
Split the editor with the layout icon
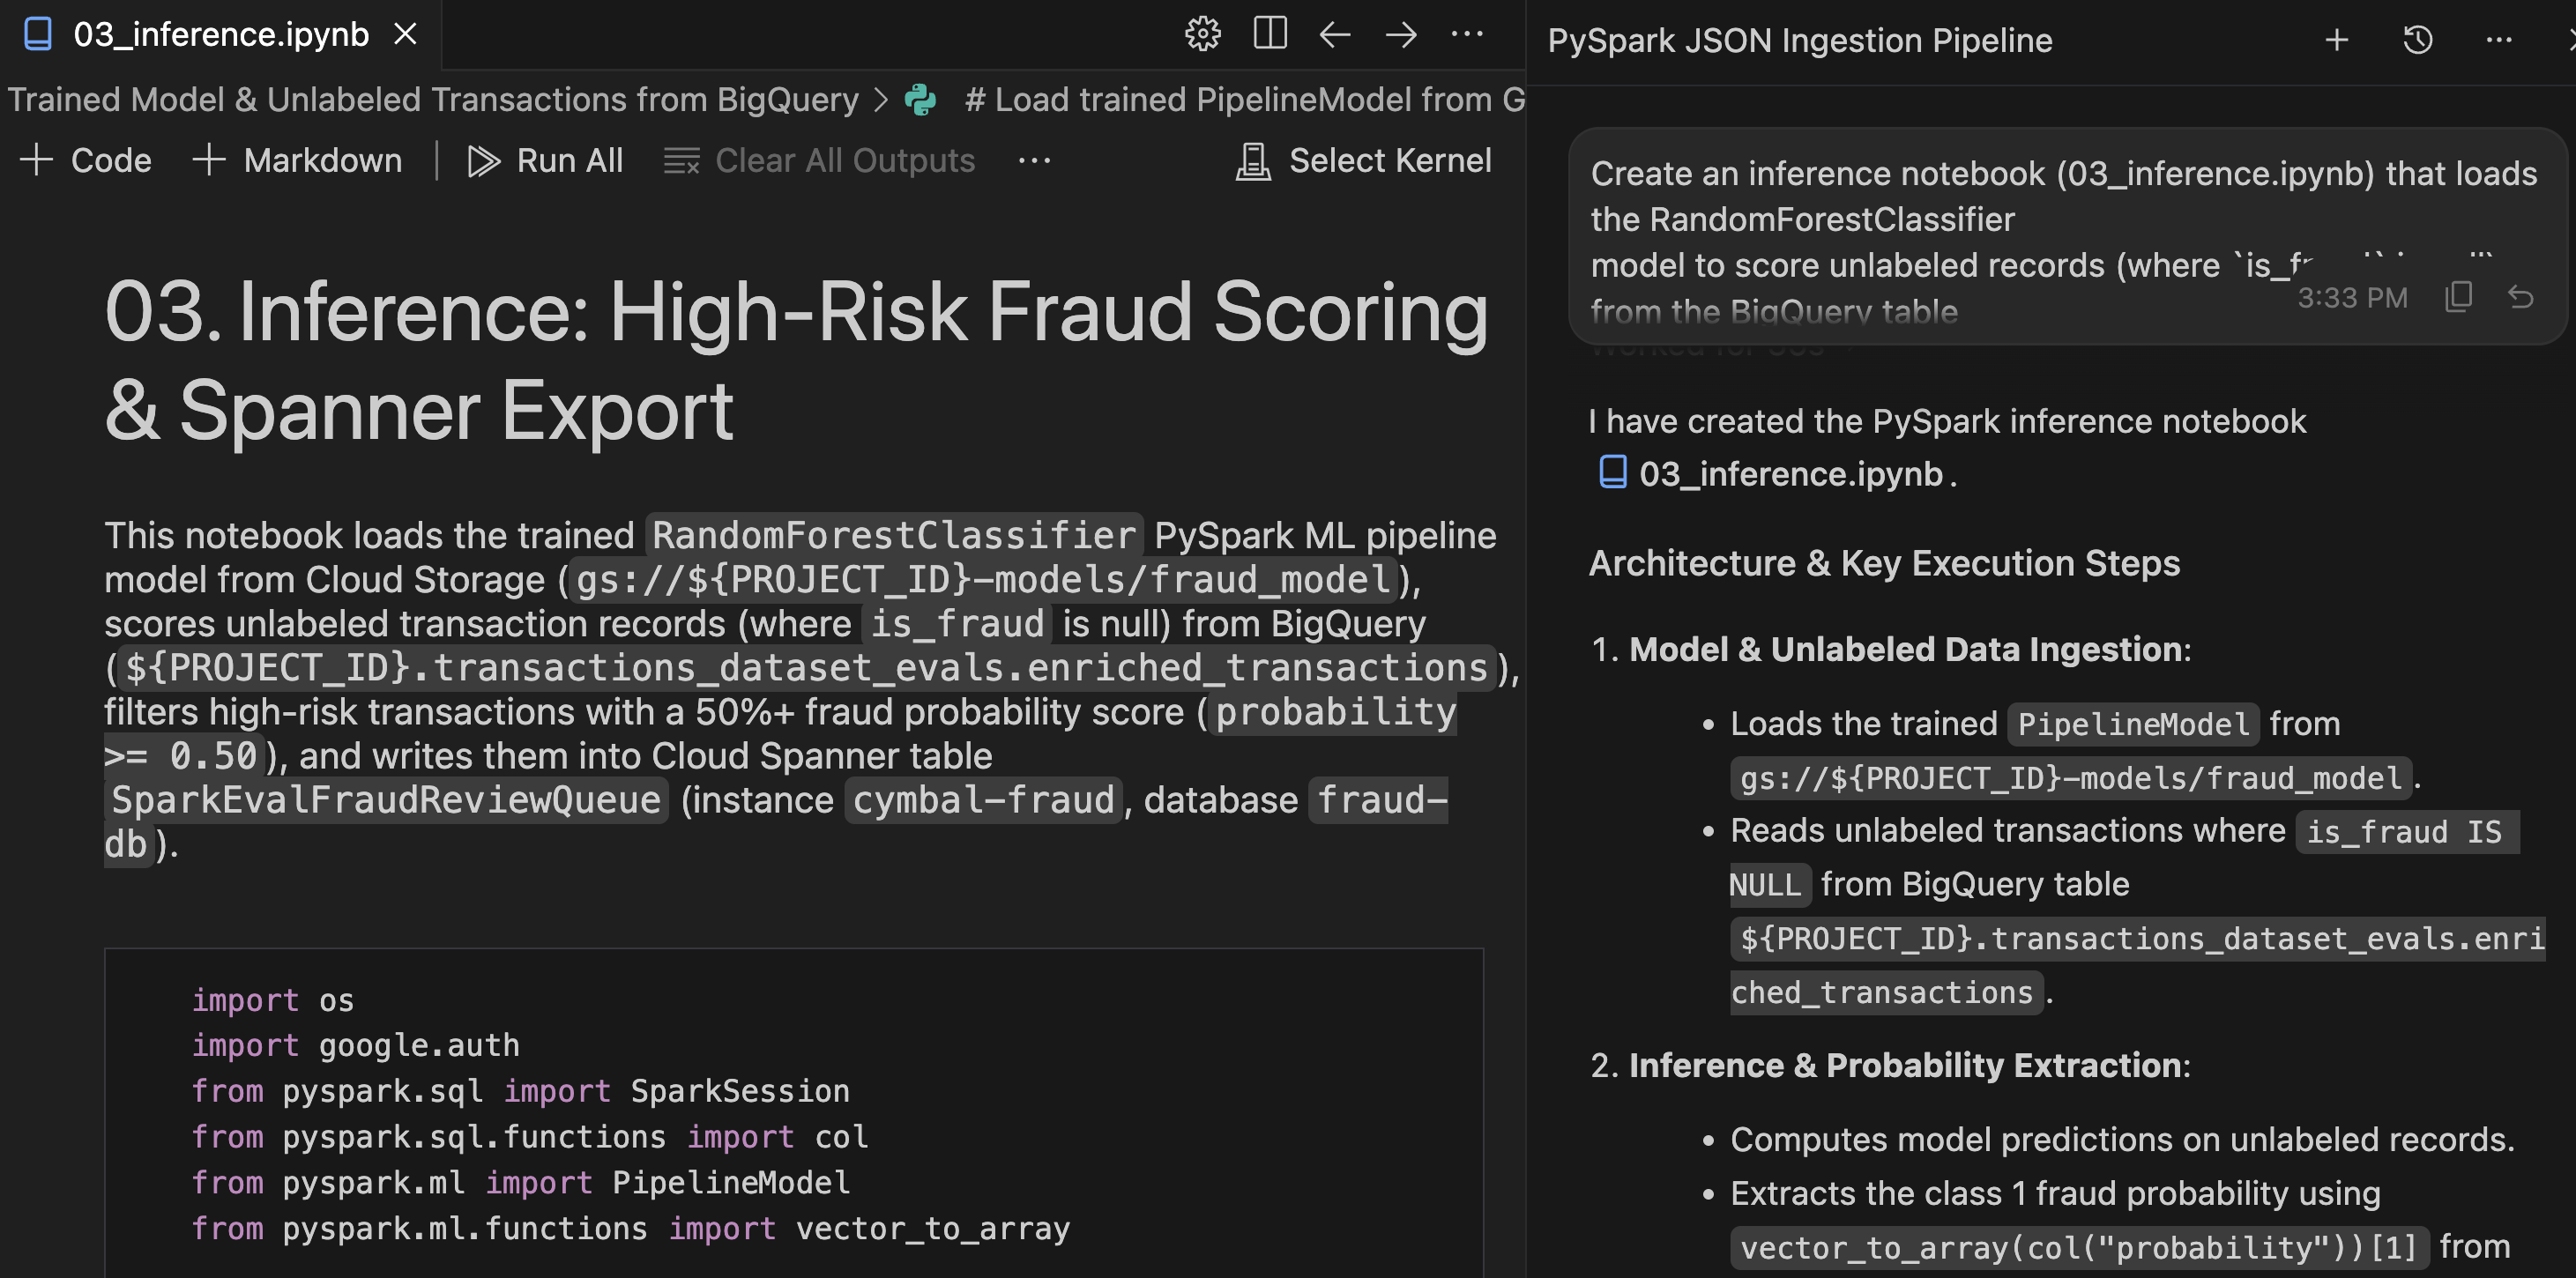coord(1269,34)
